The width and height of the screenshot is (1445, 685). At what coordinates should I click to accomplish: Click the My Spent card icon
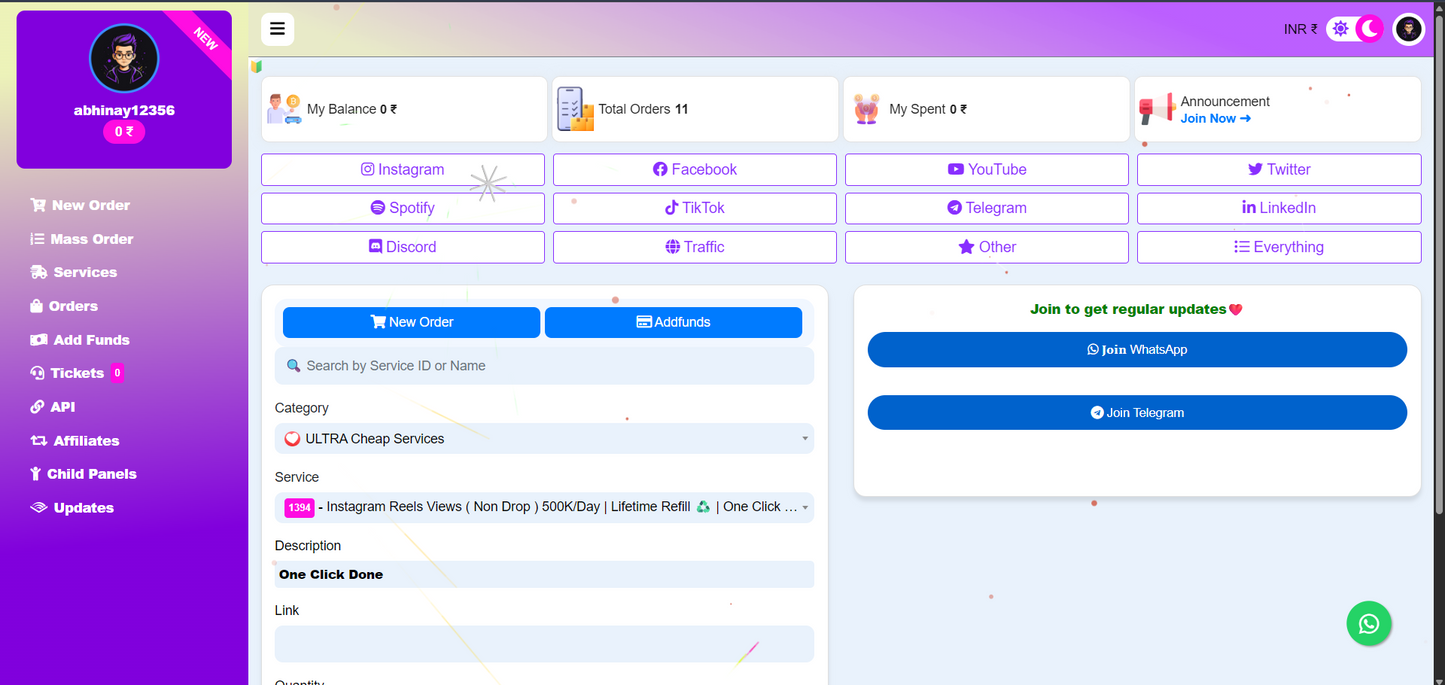866,109
